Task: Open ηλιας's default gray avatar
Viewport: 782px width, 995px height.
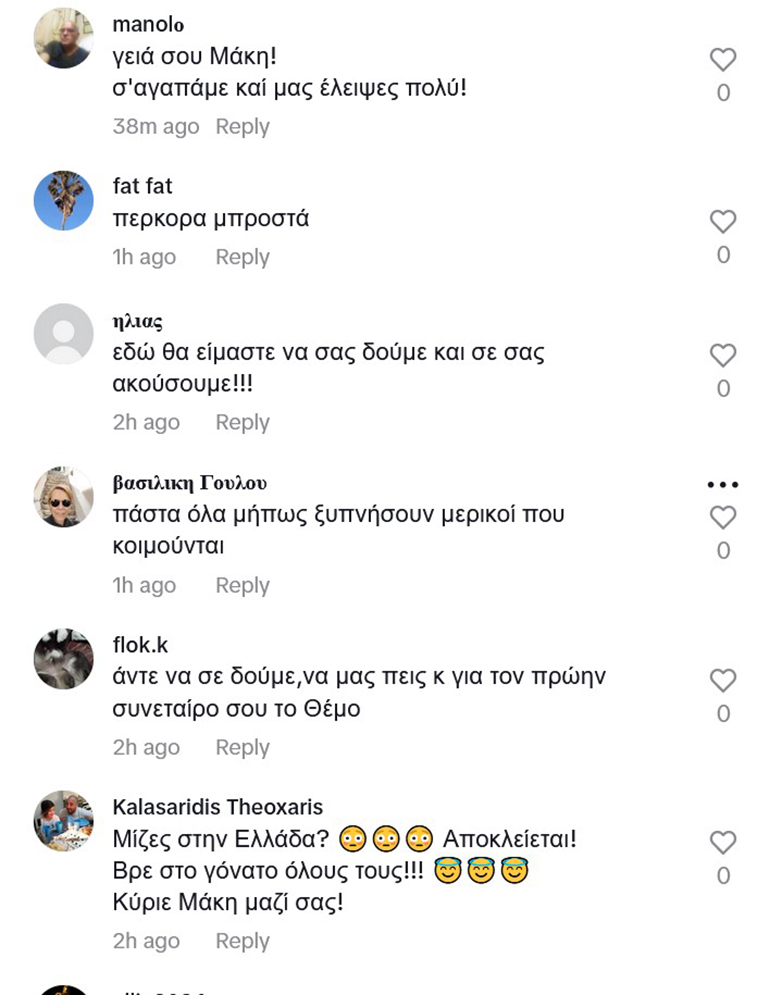Action: click(64, 334)
